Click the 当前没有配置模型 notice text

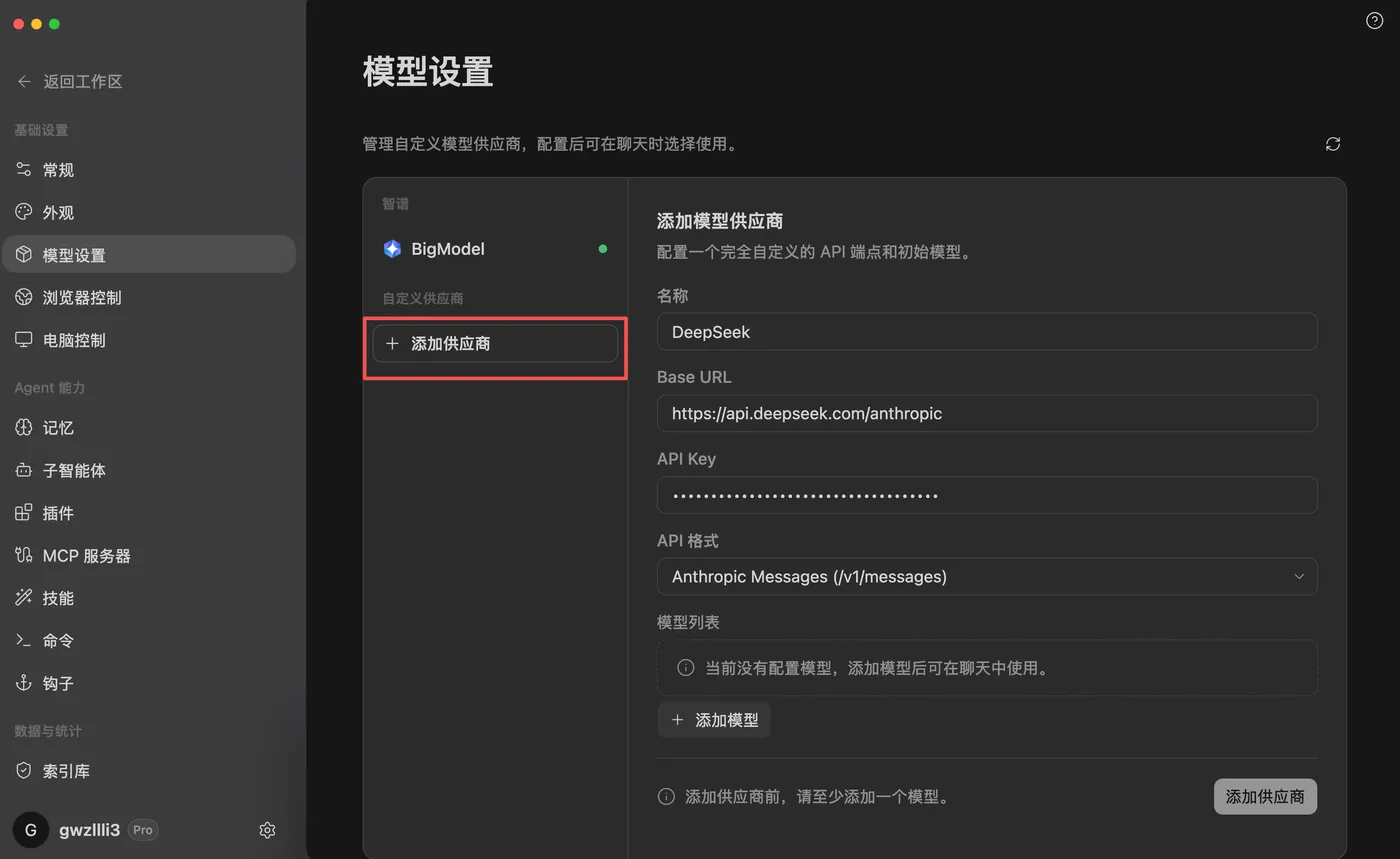pos(879,668)
